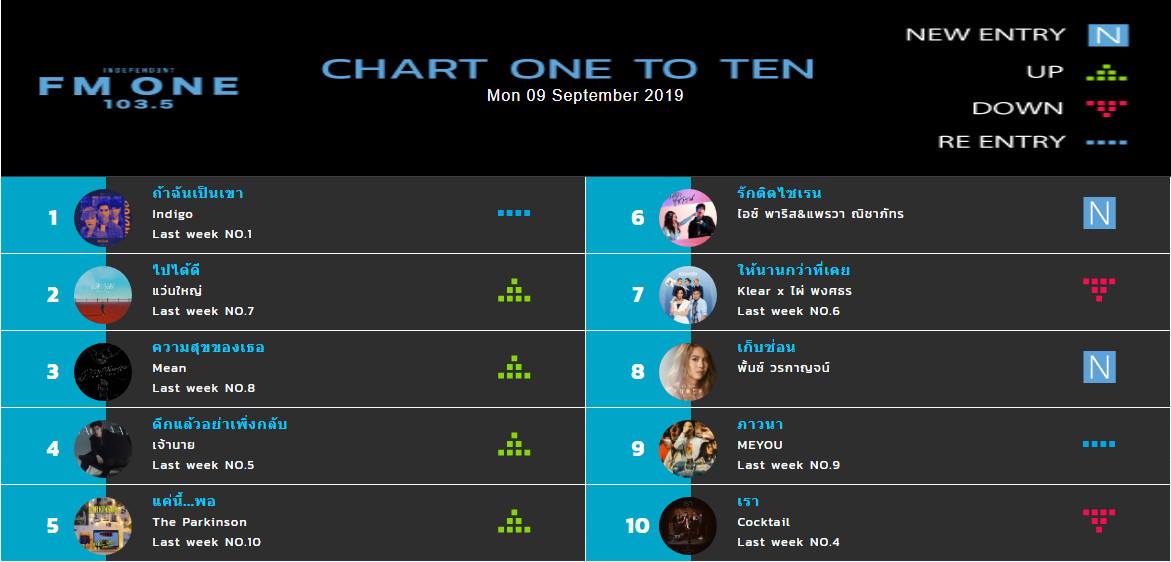This screenshot has width=1171, height=562.
Task: Click the blue dashes icon next to Indigo
Action: [514, 213]
